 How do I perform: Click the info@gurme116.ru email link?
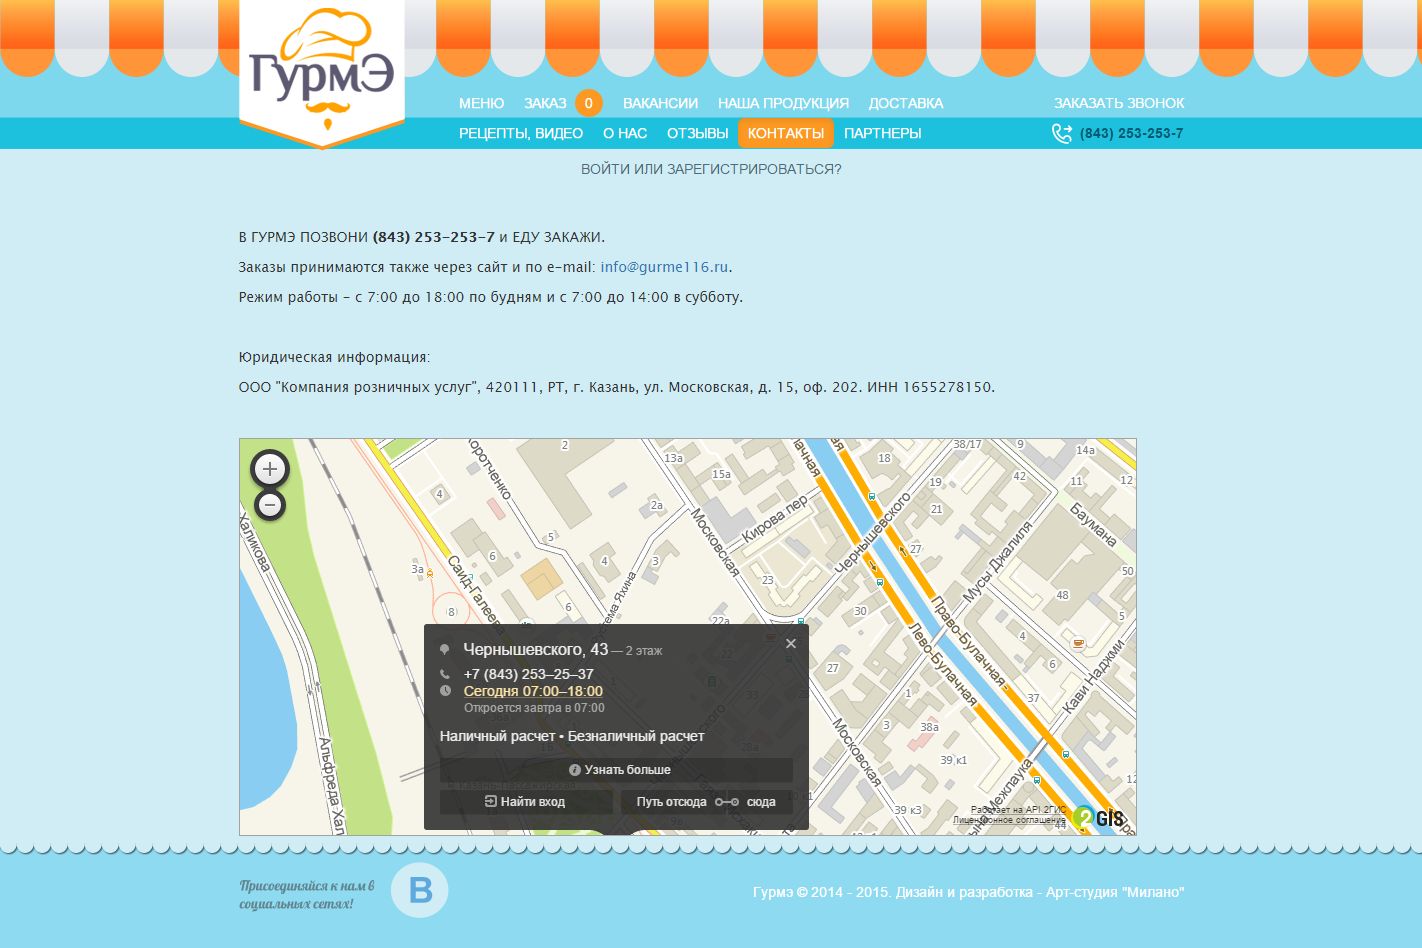click(664, 267)
